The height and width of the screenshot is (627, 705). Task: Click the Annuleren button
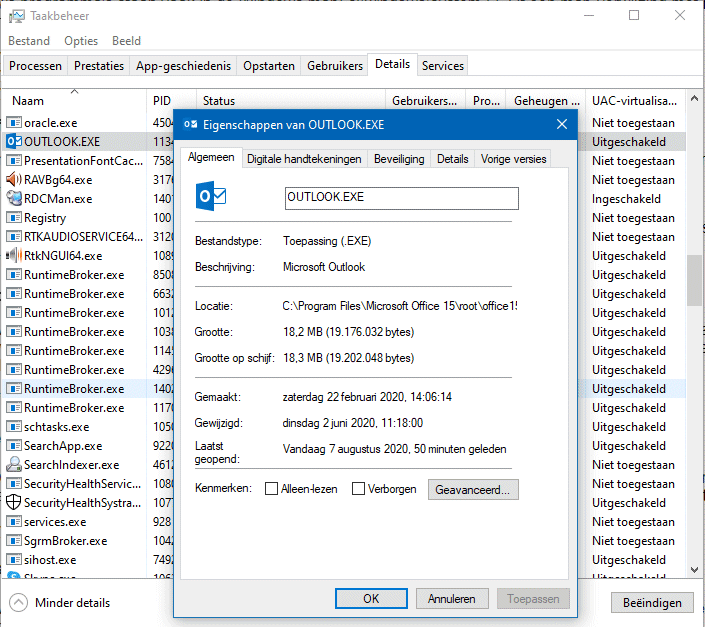point(452,599)
